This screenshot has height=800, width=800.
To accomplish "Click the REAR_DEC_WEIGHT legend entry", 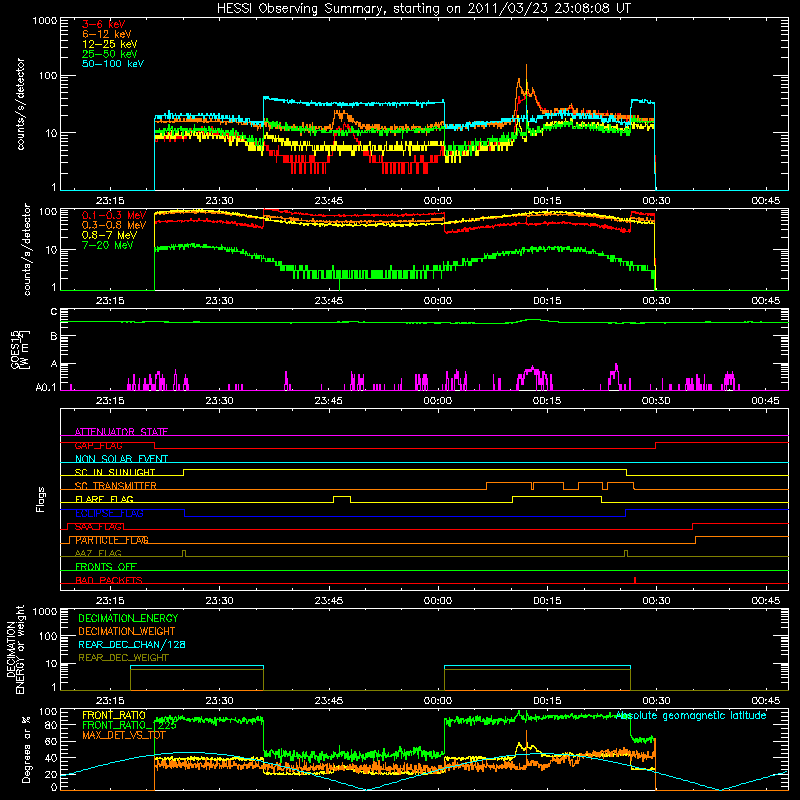I will click(x=123, y=658).
